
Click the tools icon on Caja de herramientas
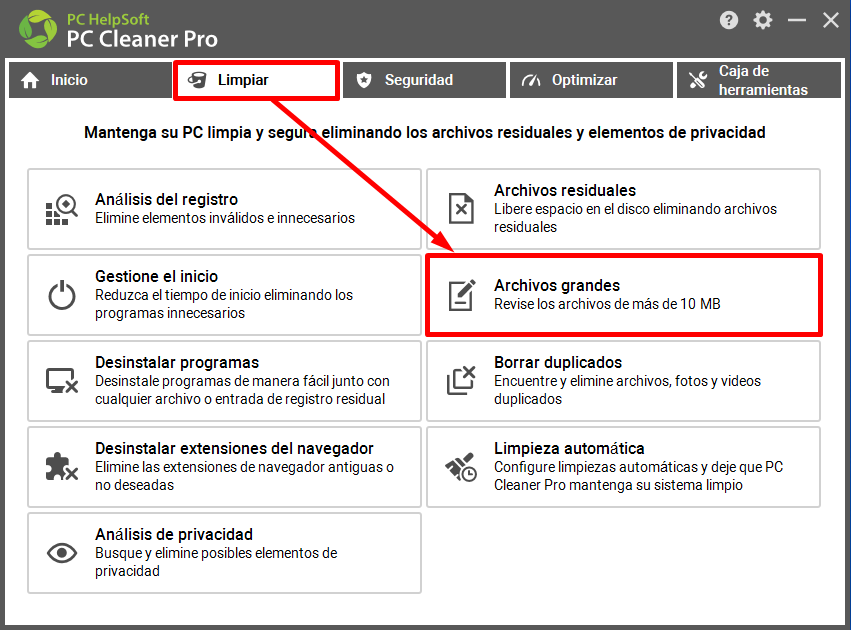(698, 80)
